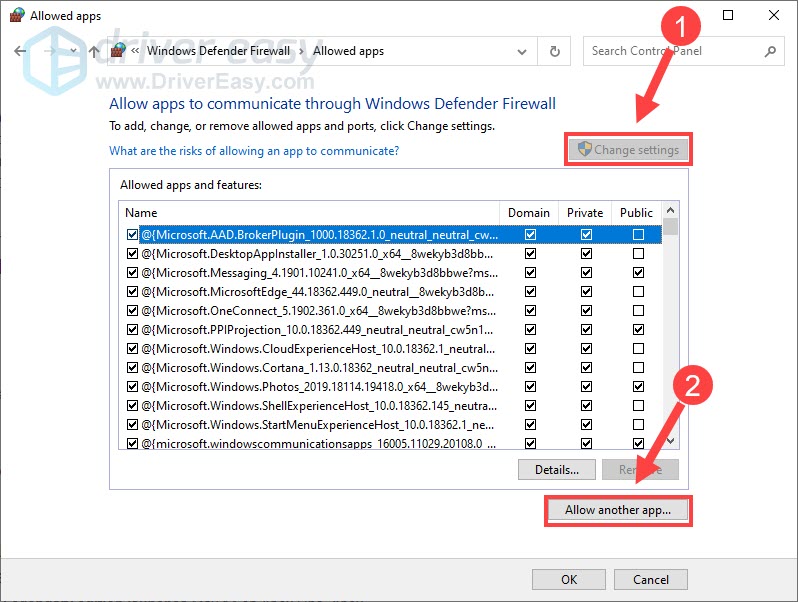
Task: Enable Public for Microsoft.Windows.ShellExperienceHost
Action: (638, 406)
